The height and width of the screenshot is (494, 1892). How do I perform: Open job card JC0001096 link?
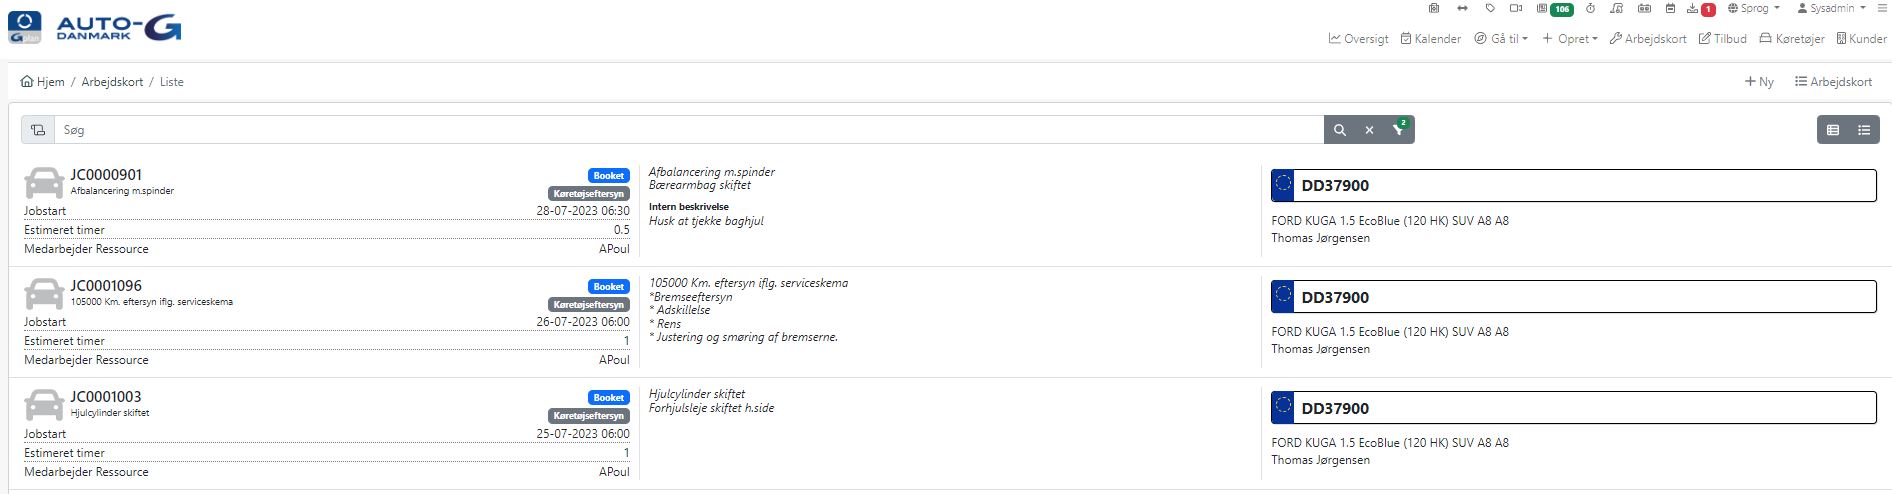click(106, 286)
